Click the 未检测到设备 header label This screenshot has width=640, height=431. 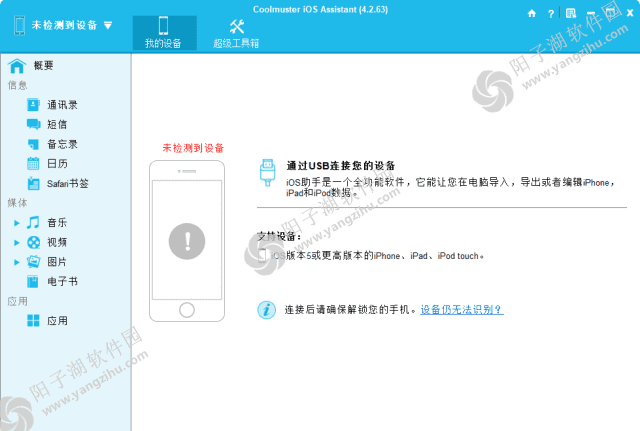pos(64,25)
